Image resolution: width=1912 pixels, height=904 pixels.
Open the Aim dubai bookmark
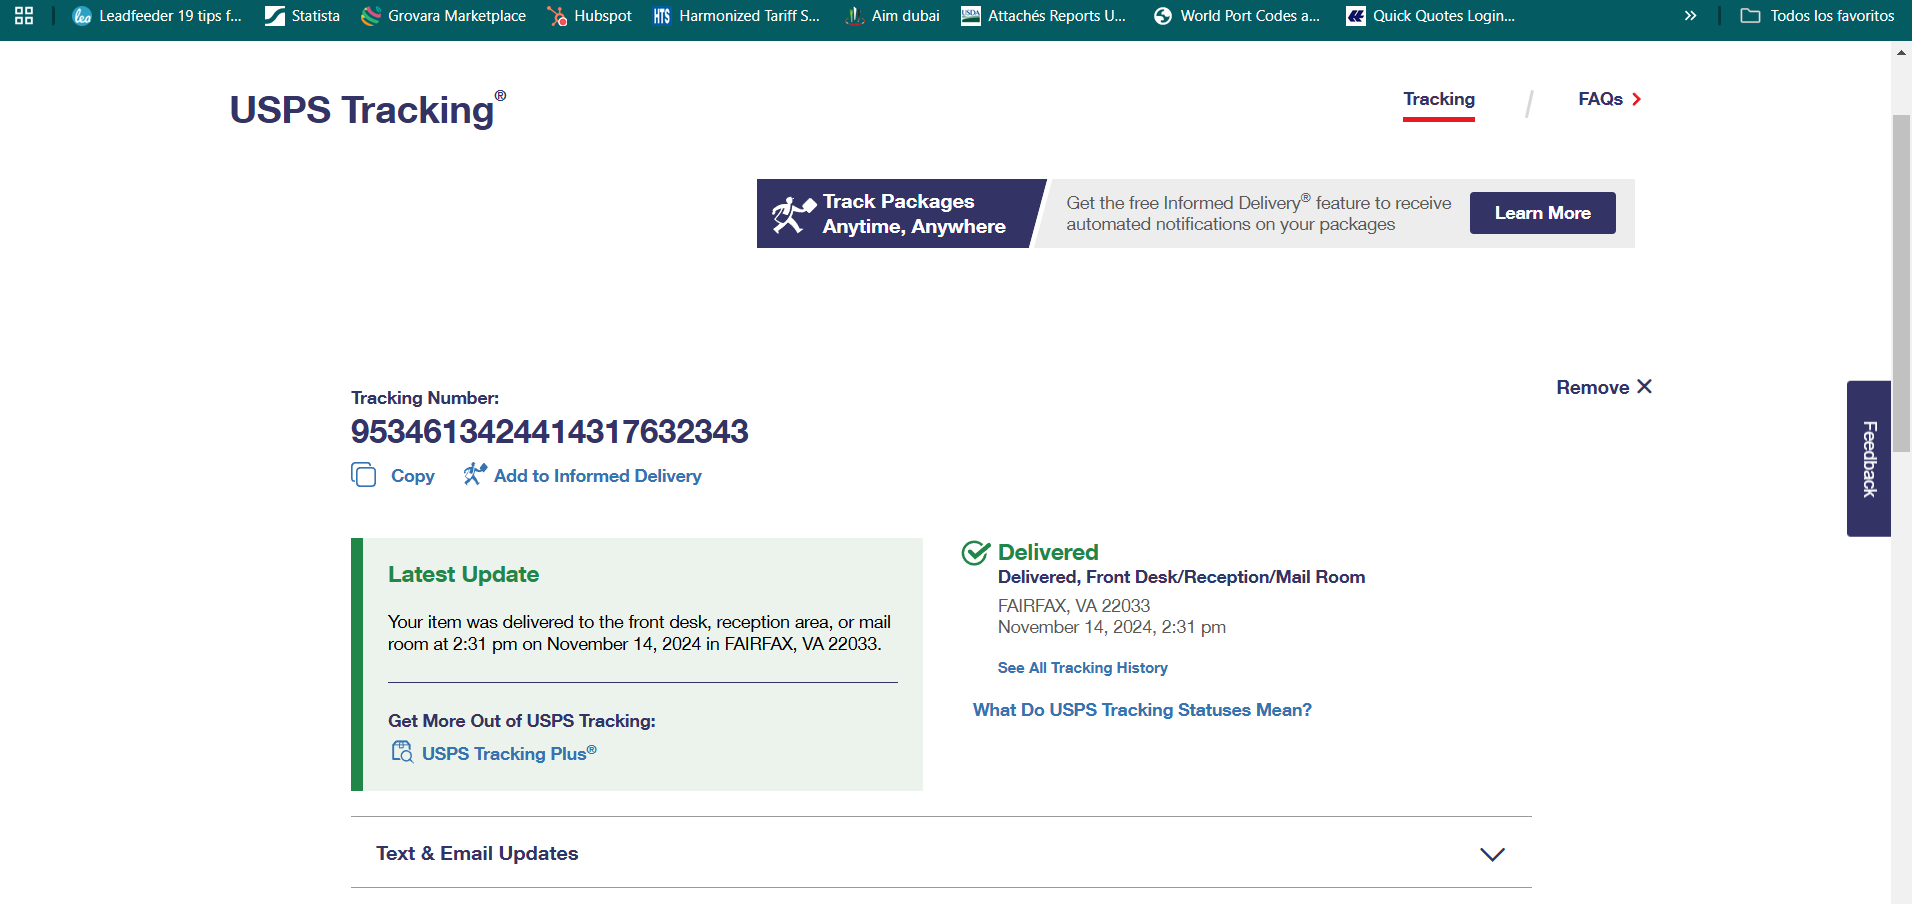coord(892,16)
